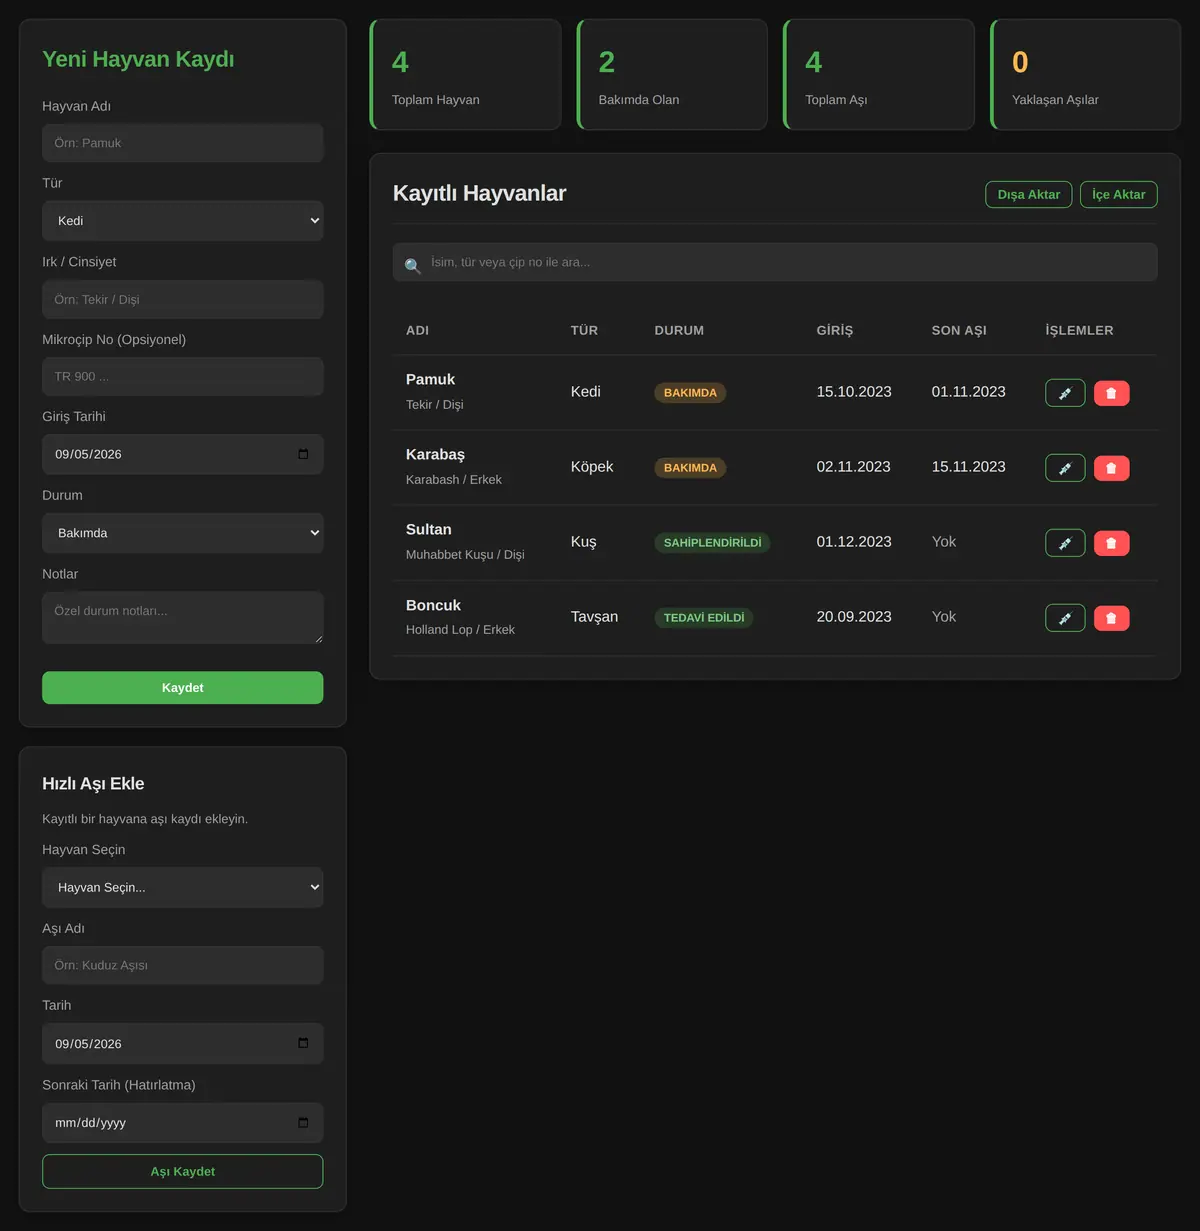The height and width of the screenshot is (1231, 1200).
Task: Add vaccine for Pamuk via syringe icon
Action: (x=1065, y=393)
